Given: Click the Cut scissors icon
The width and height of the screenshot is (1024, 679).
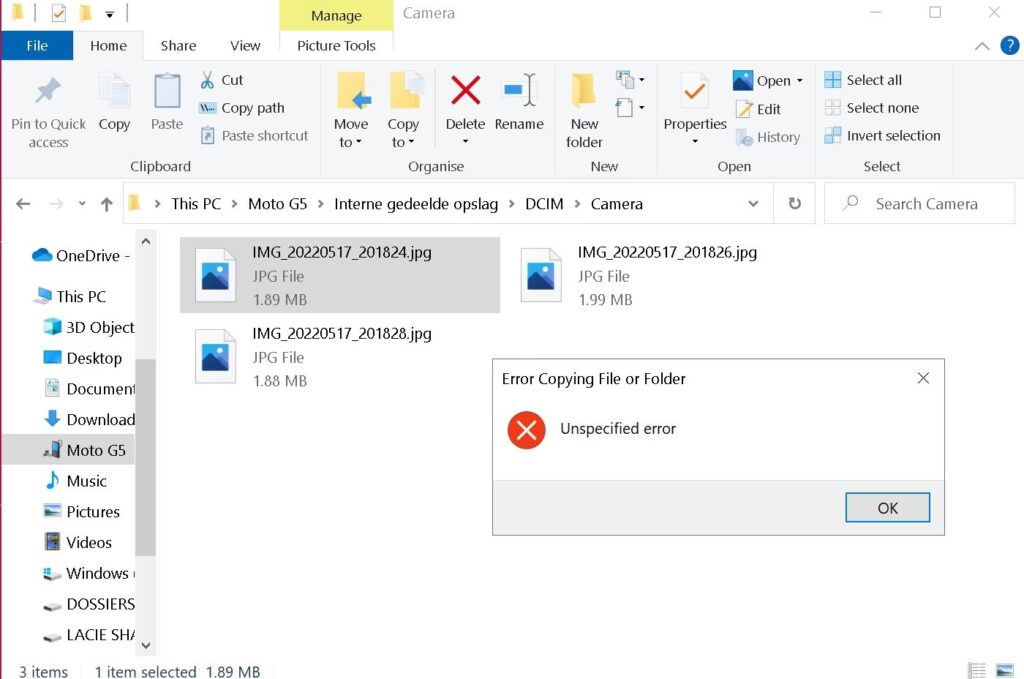Looking at the screenshot, I should click(x=208, y=80).
